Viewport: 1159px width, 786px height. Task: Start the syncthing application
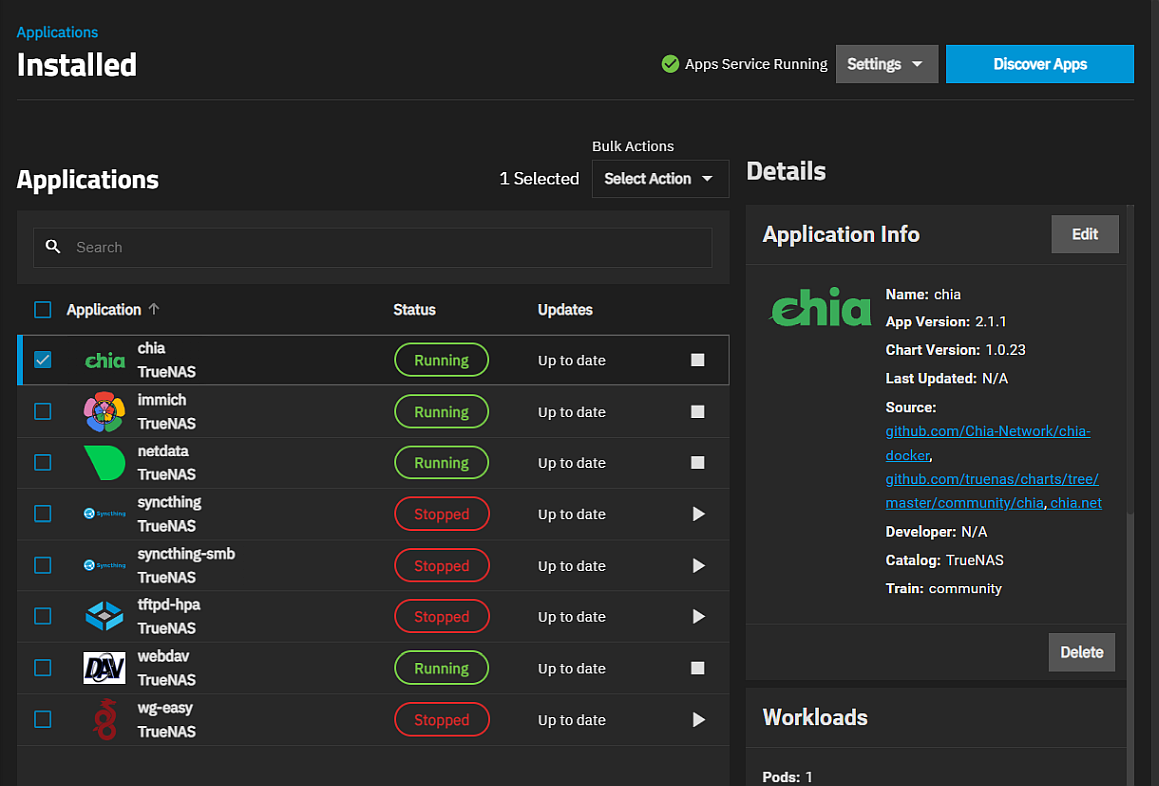coord(699,514)
